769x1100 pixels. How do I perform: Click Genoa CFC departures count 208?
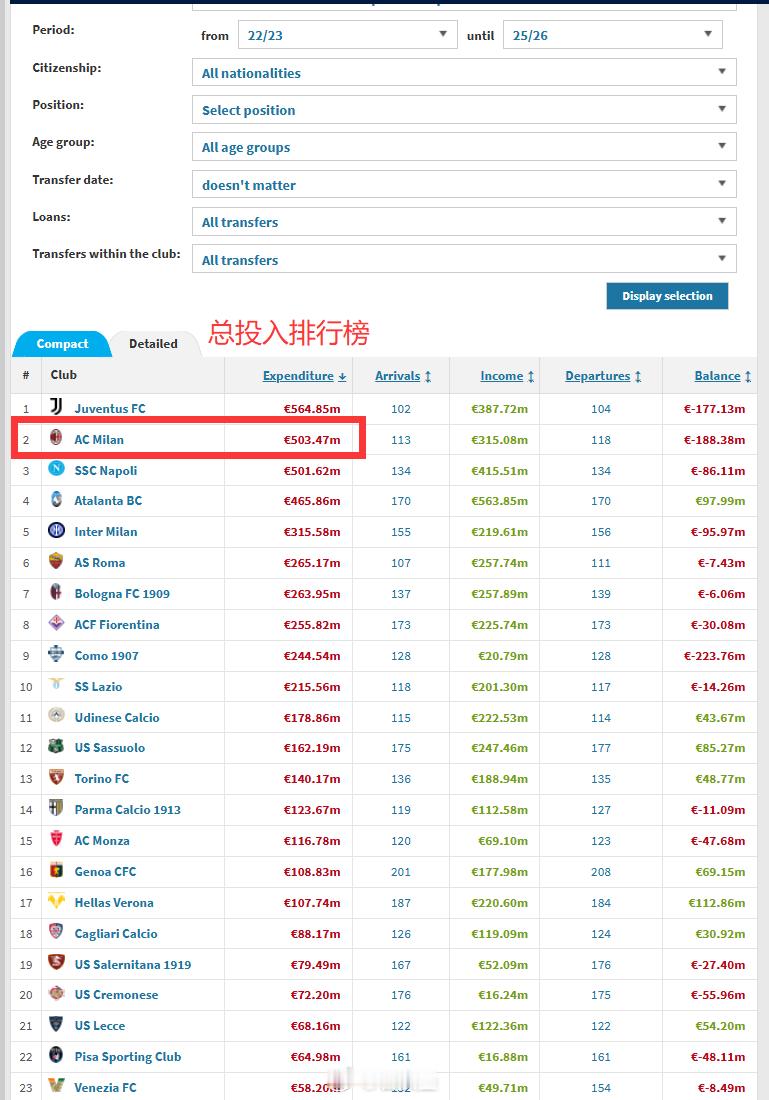click(601, 872)
